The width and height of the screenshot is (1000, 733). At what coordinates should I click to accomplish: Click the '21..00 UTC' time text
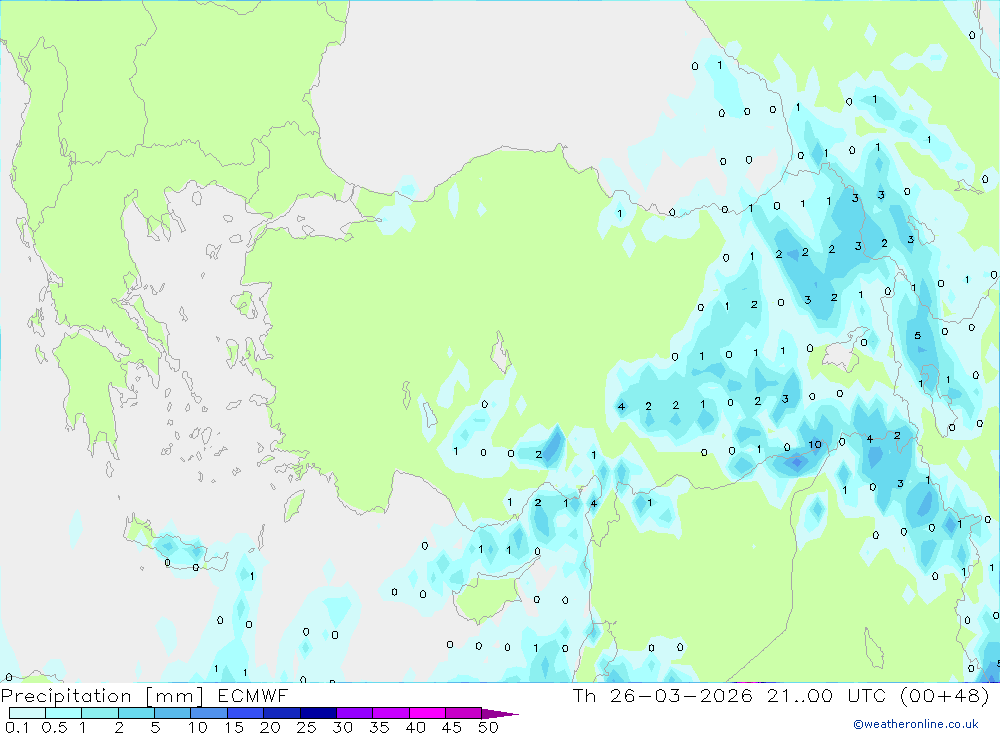click(x=827, y=696)
